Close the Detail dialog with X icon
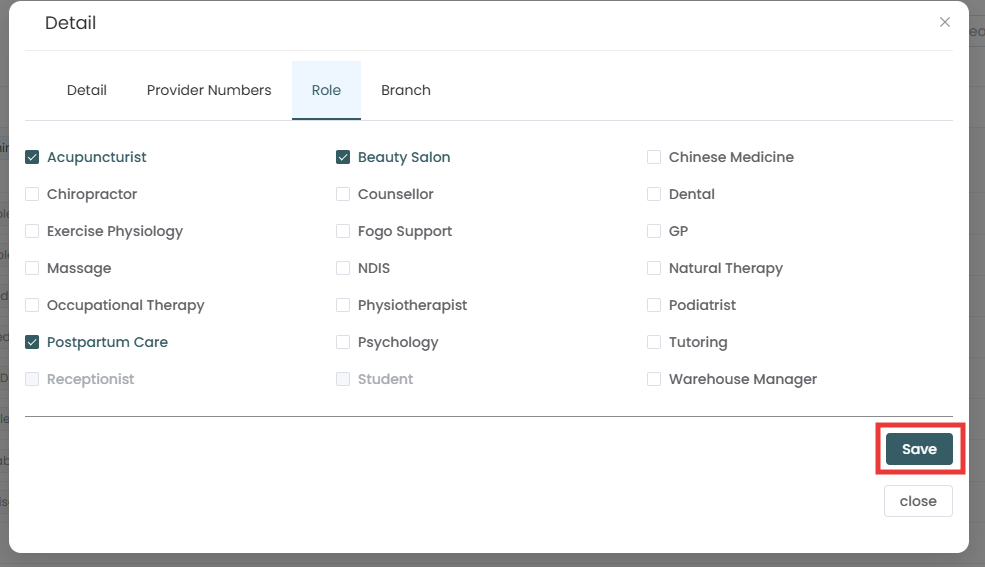The width and height of the screenshot is (985, 567). [x=944, y=22]
